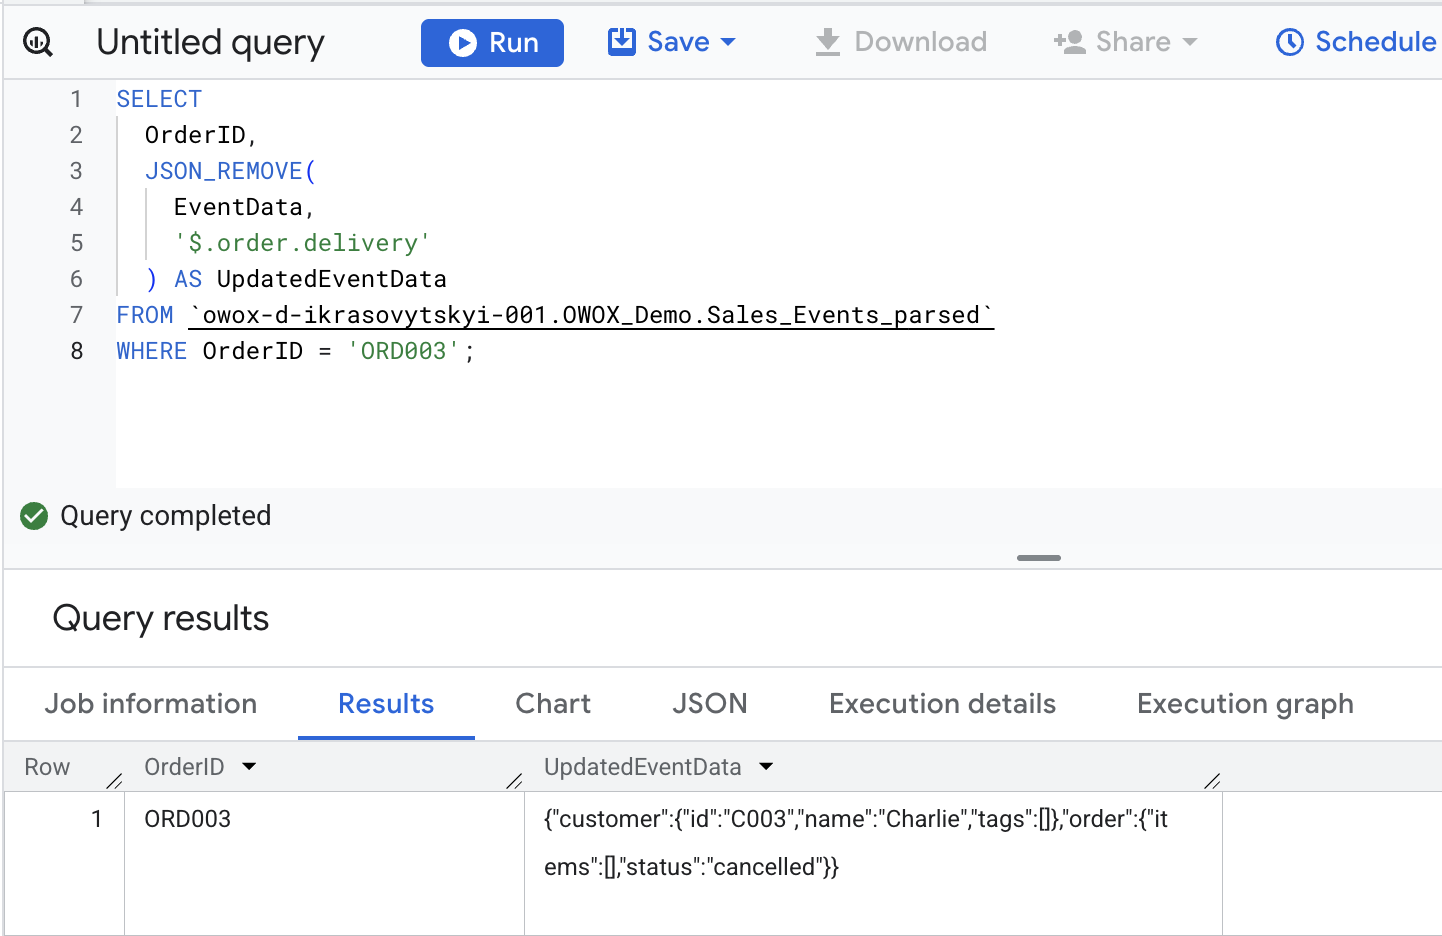The width and height of the screenshot is (1442, 936).
Task: Switch to the Job information tab
Action: pyautogui.click(x=151, y=704)
